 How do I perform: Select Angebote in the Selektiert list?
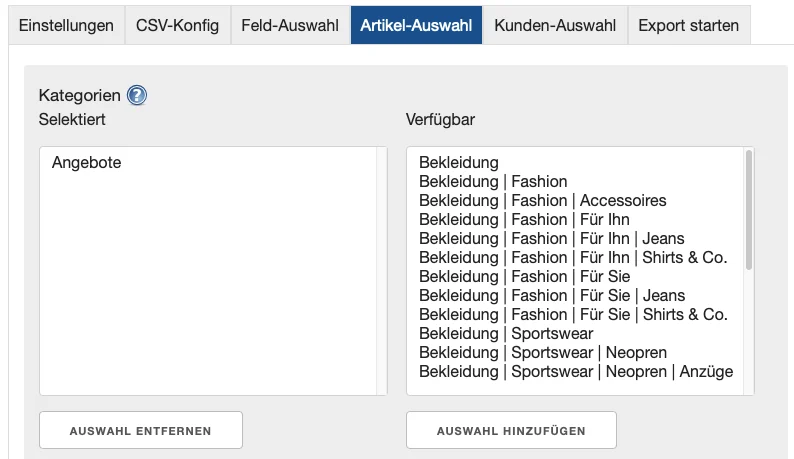(x=87, y=162)
